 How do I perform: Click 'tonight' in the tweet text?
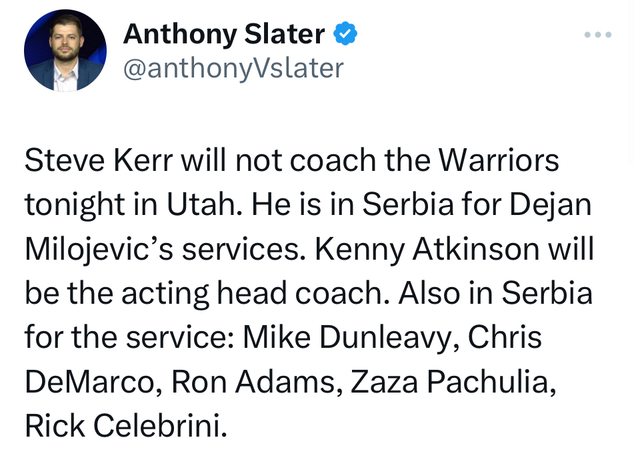pos(75,205)
